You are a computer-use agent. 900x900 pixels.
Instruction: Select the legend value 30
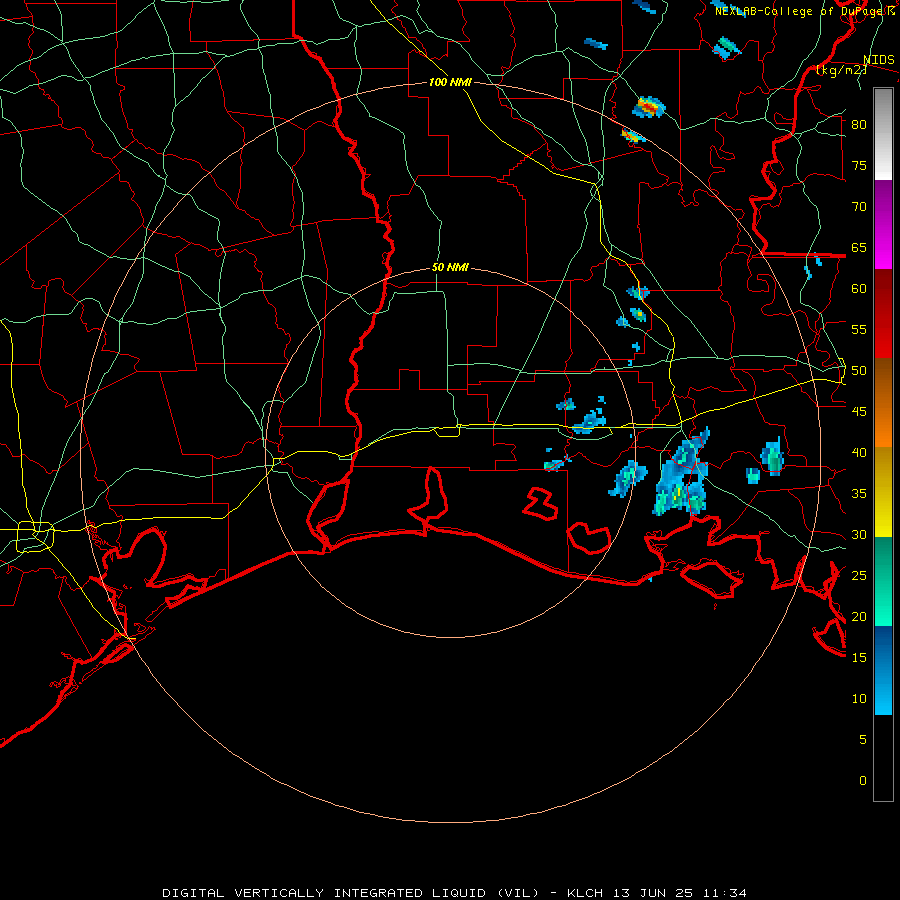click(859, 534)
